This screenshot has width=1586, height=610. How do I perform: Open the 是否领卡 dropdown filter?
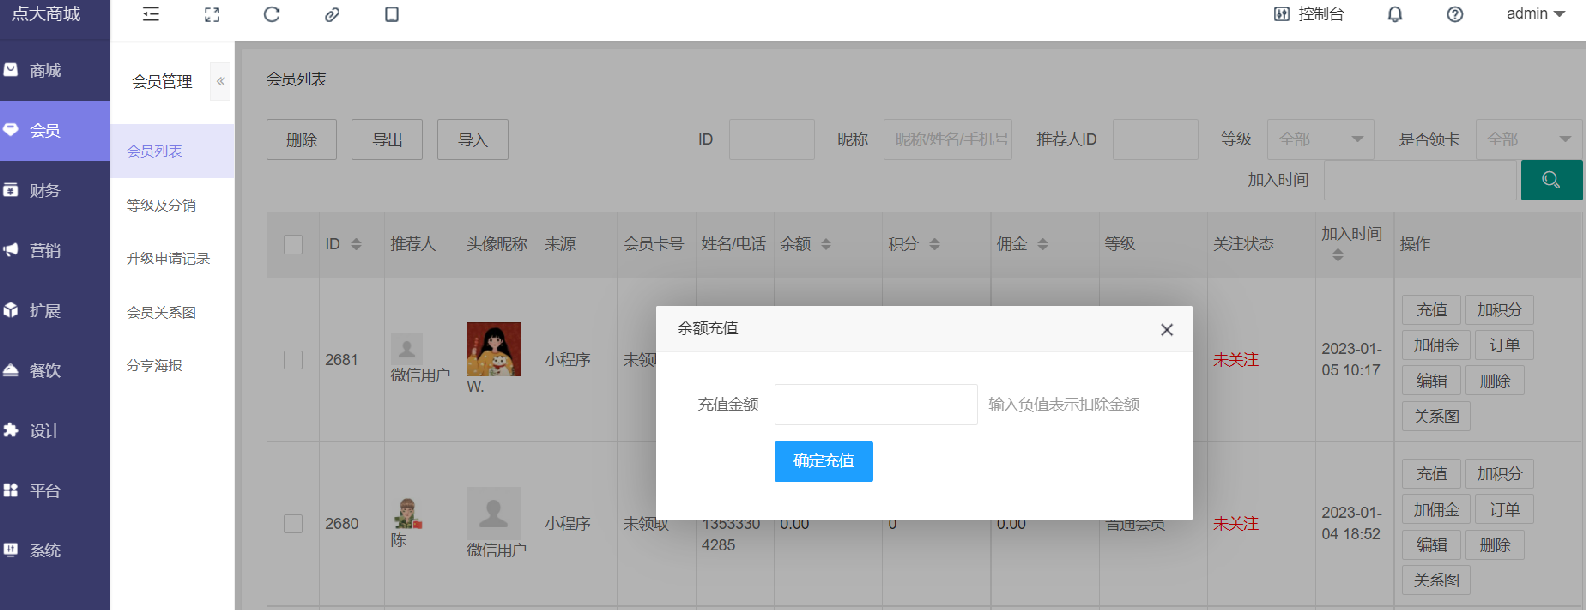(x=1528, y=139)
